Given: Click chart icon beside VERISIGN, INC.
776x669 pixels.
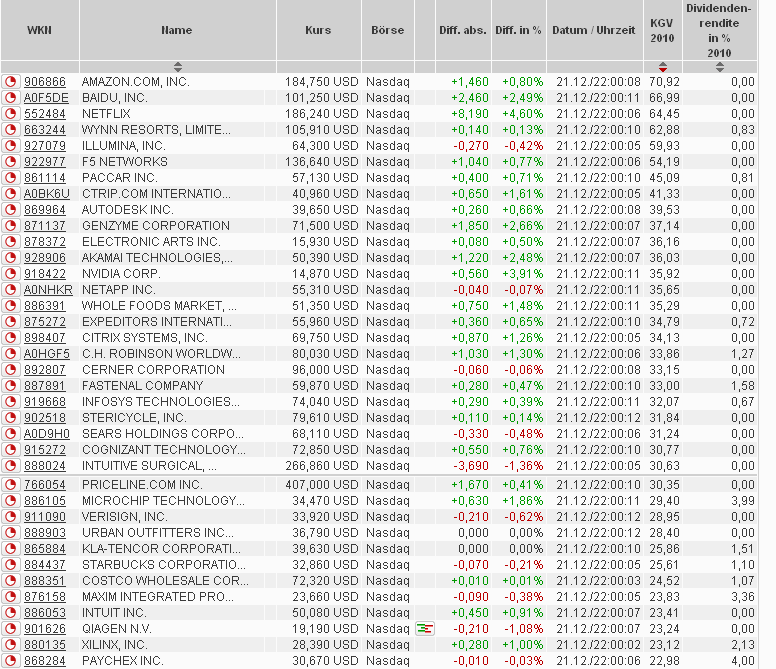Looking at the screenshot, I should [10, 517].
